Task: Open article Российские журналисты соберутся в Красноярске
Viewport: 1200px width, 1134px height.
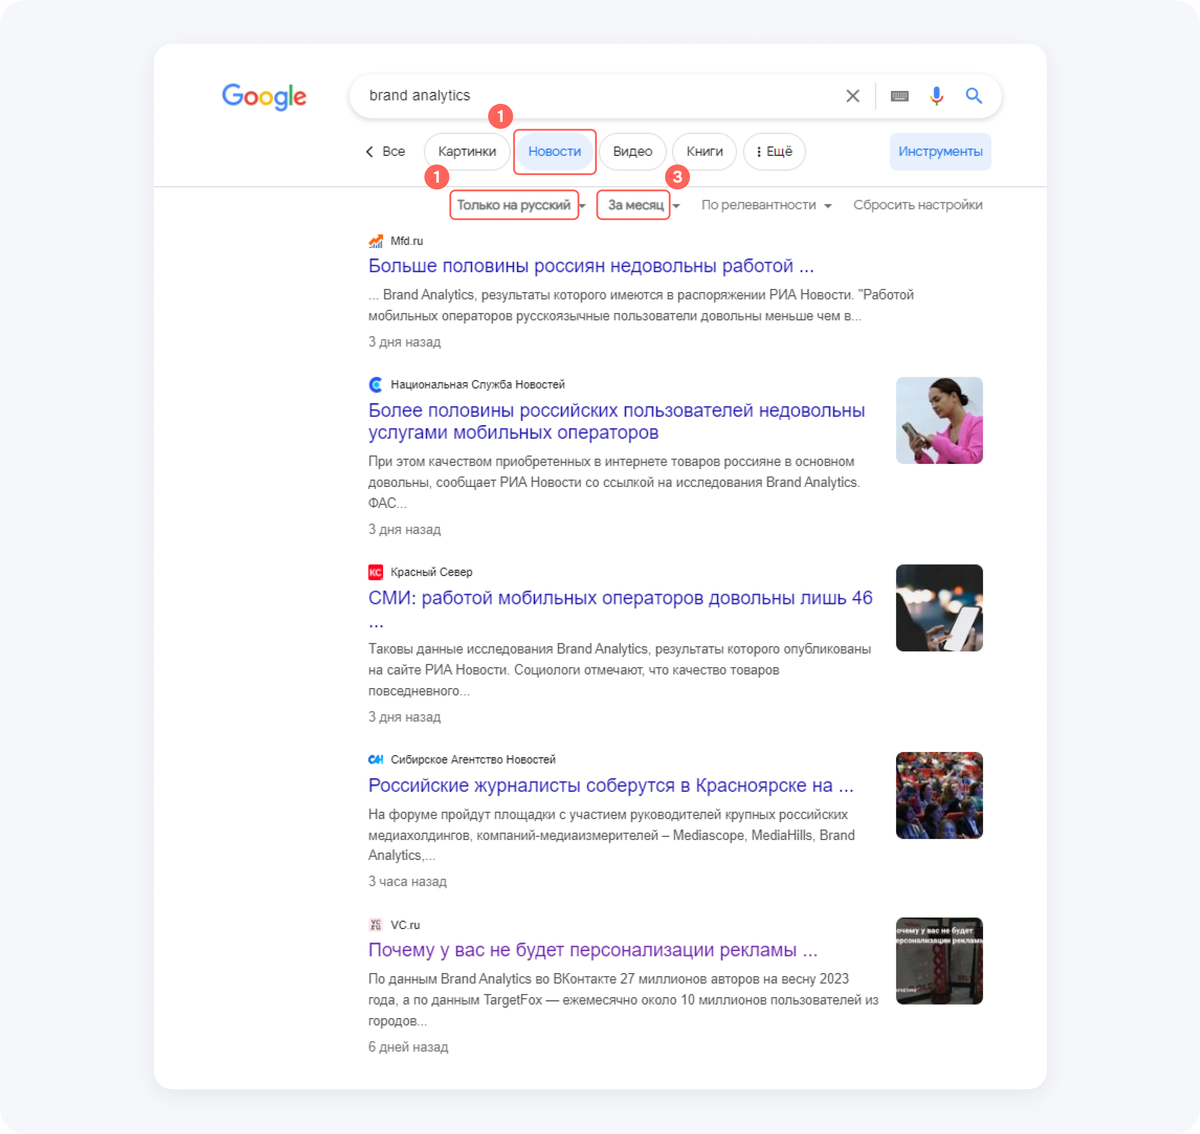Action: [611, 785]
